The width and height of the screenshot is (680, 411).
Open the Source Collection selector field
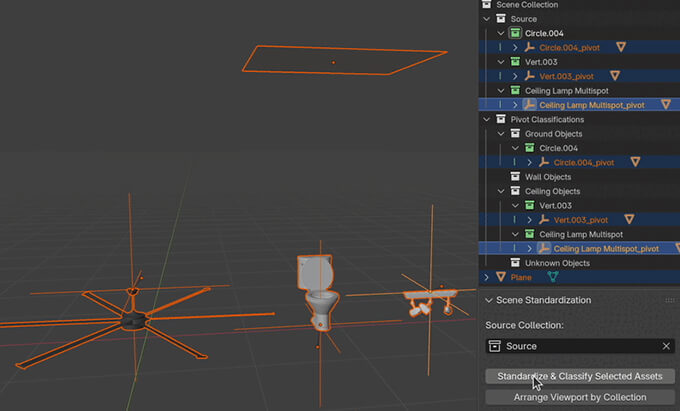pyautogui.click(x=575, y=346)
